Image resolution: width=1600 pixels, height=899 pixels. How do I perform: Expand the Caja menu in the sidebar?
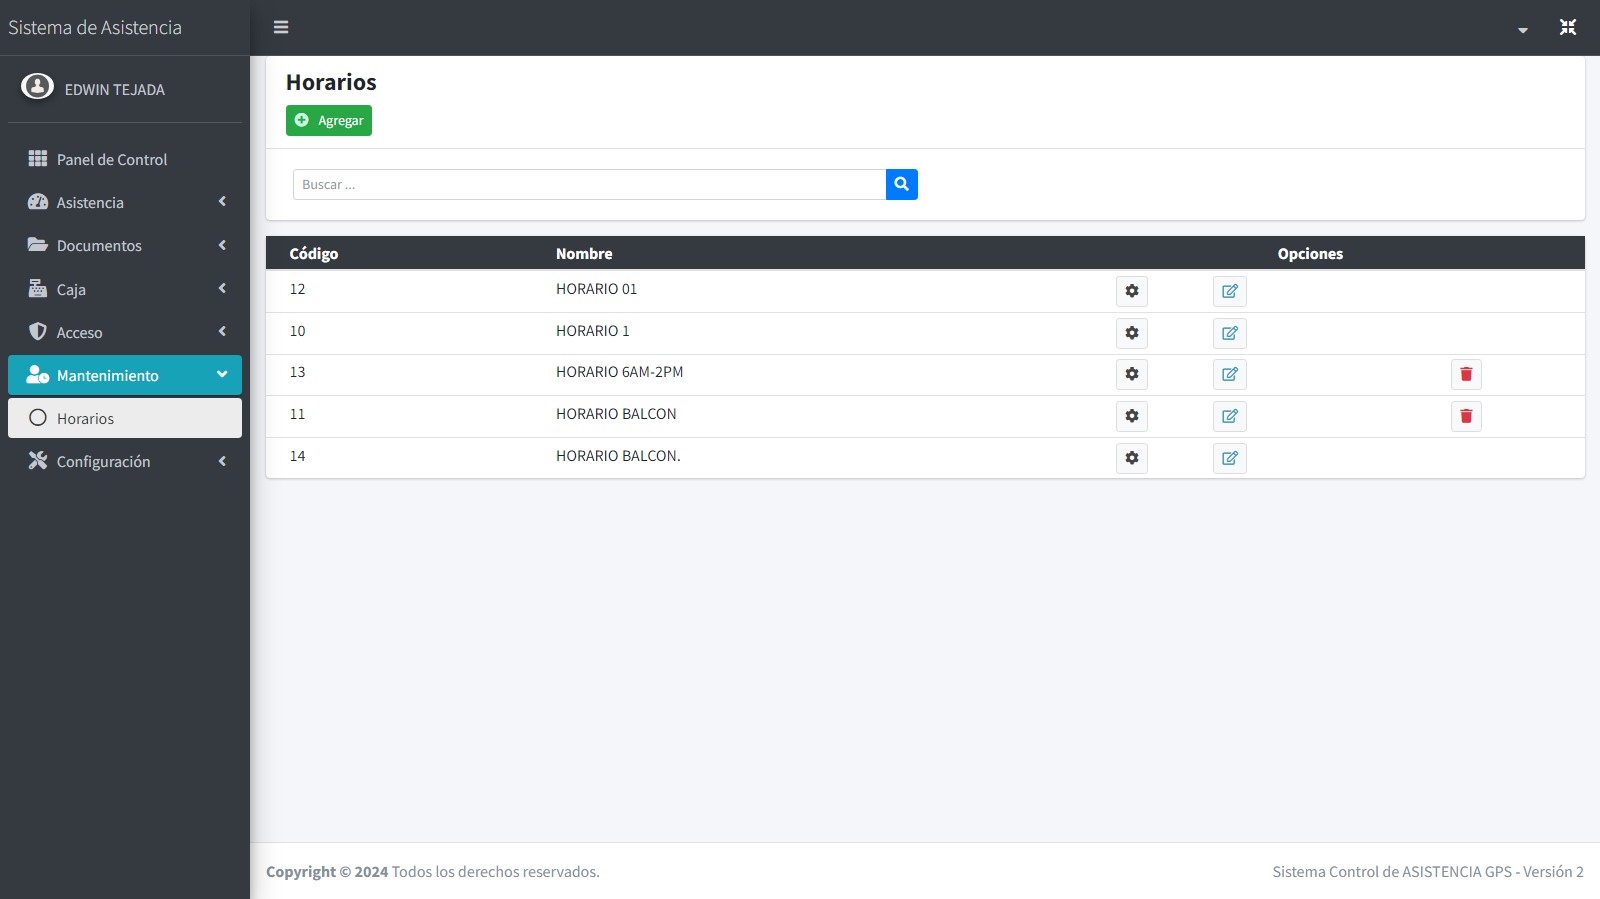pos(125,290)
